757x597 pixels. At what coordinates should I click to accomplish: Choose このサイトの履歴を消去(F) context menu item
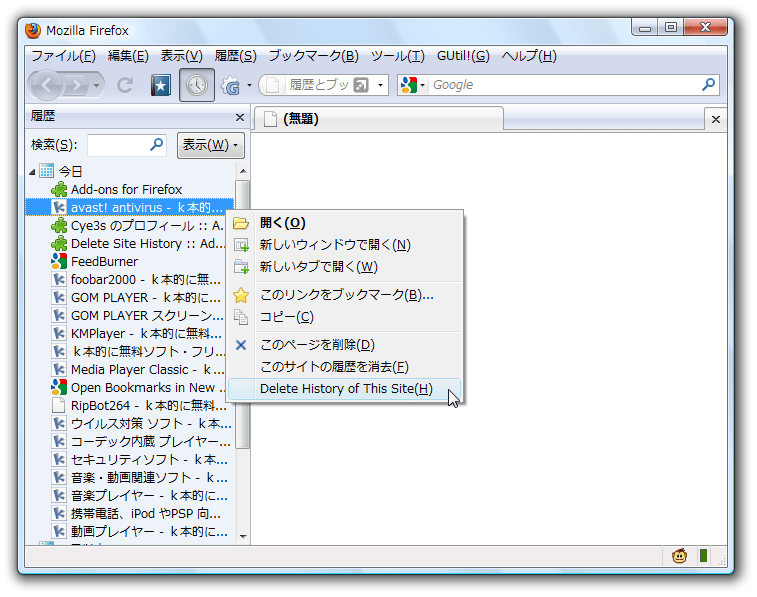click(x=345, y=367)
